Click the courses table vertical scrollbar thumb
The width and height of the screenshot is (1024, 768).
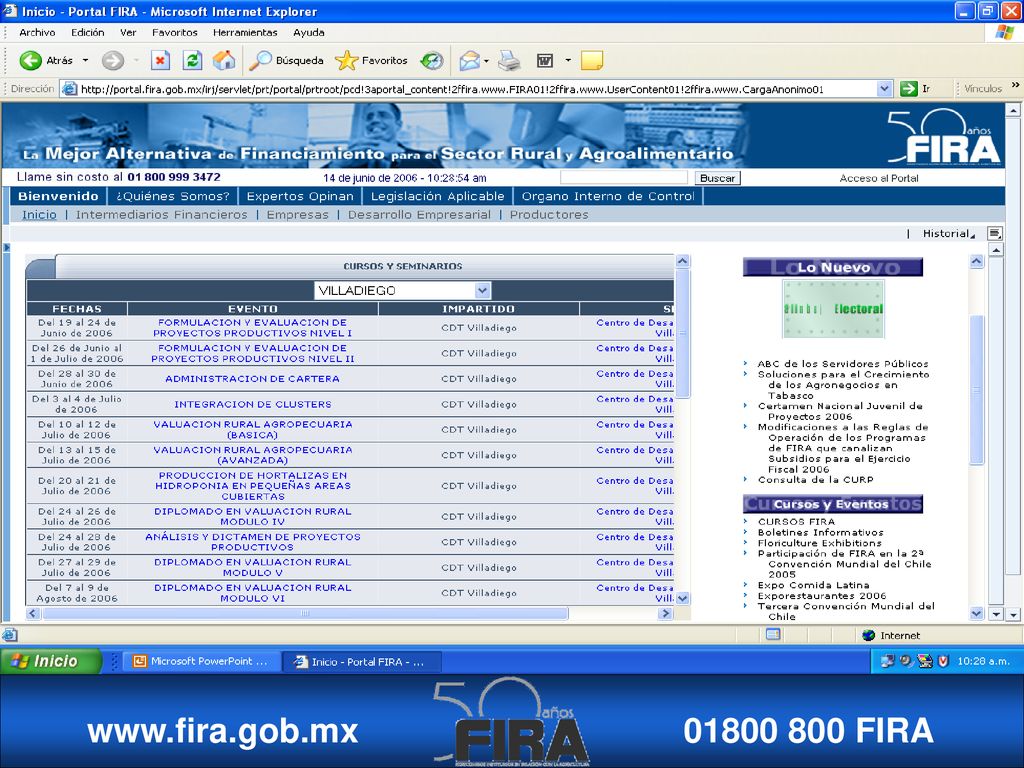tap(682, 333)
